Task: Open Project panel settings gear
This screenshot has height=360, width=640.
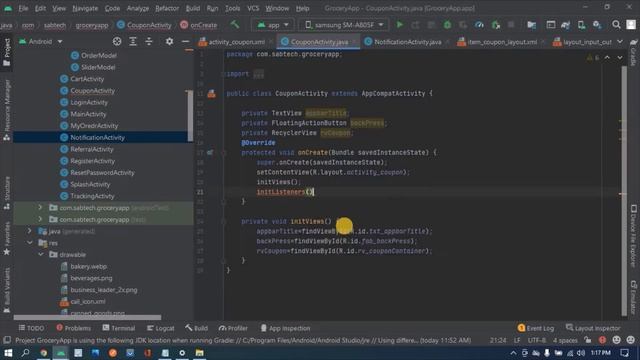Action: click(169, 41)
